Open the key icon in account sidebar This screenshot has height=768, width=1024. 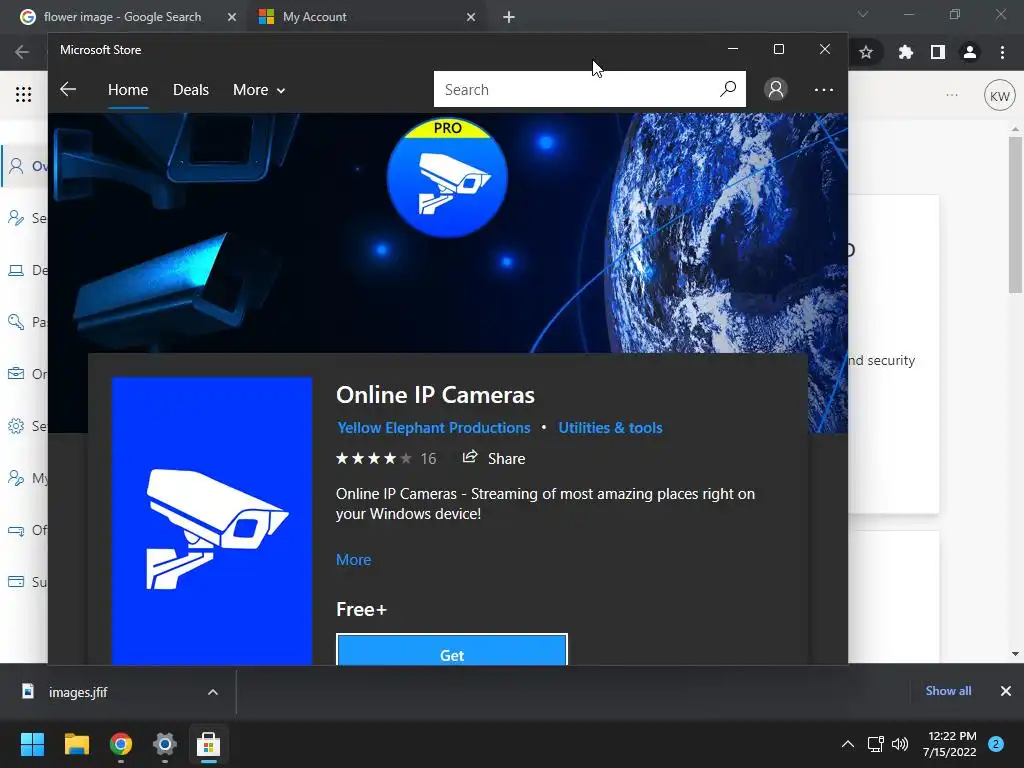pos(16,321)
